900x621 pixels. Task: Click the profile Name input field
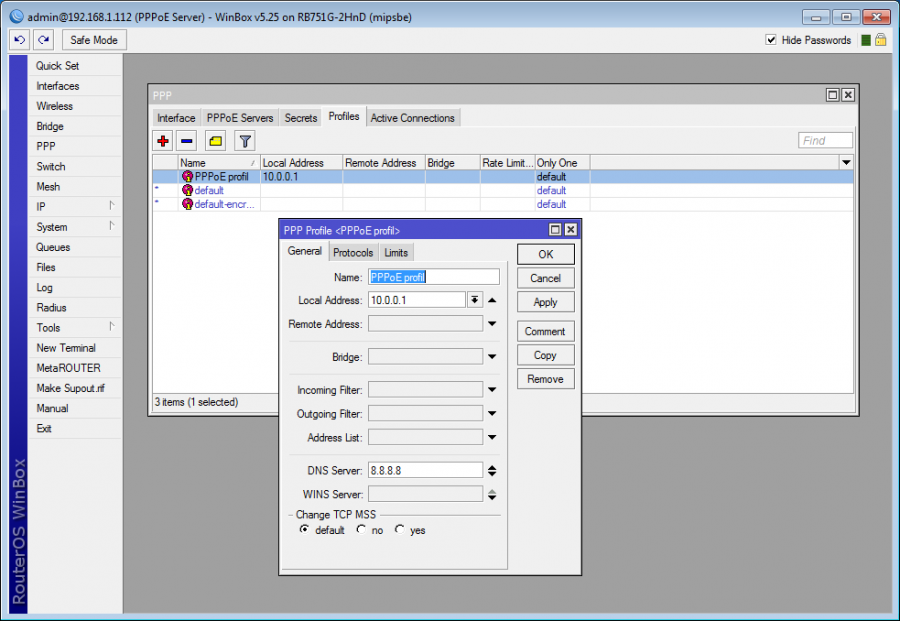434,277
